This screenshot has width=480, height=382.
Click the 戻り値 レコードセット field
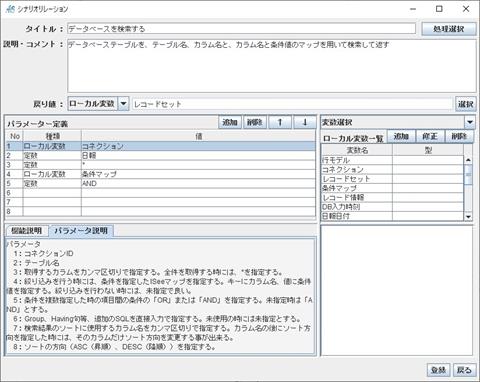tap(292, 104)
